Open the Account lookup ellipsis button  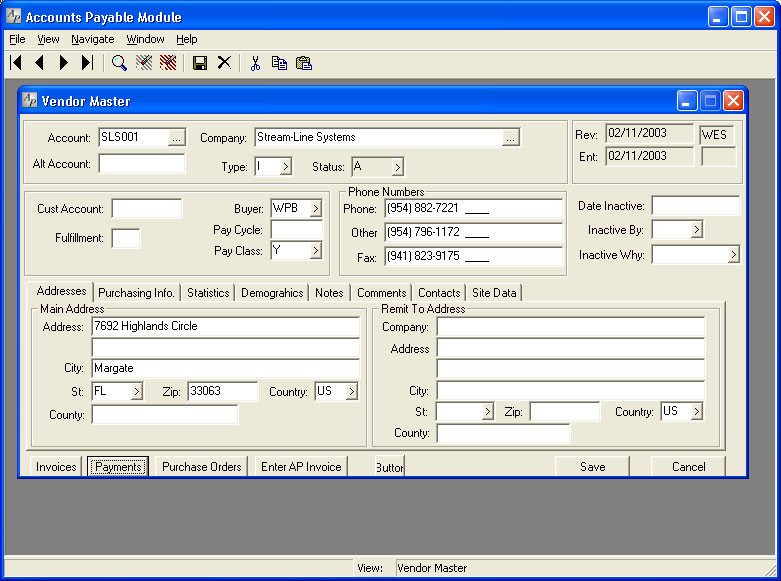(177, 138)
